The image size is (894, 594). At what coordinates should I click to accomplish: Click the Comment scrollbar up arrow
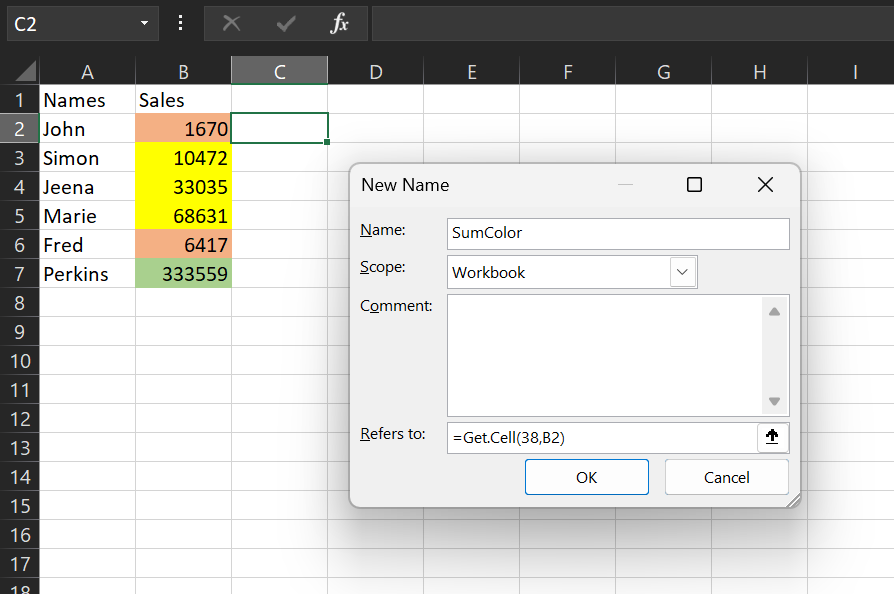pos(774,312)
